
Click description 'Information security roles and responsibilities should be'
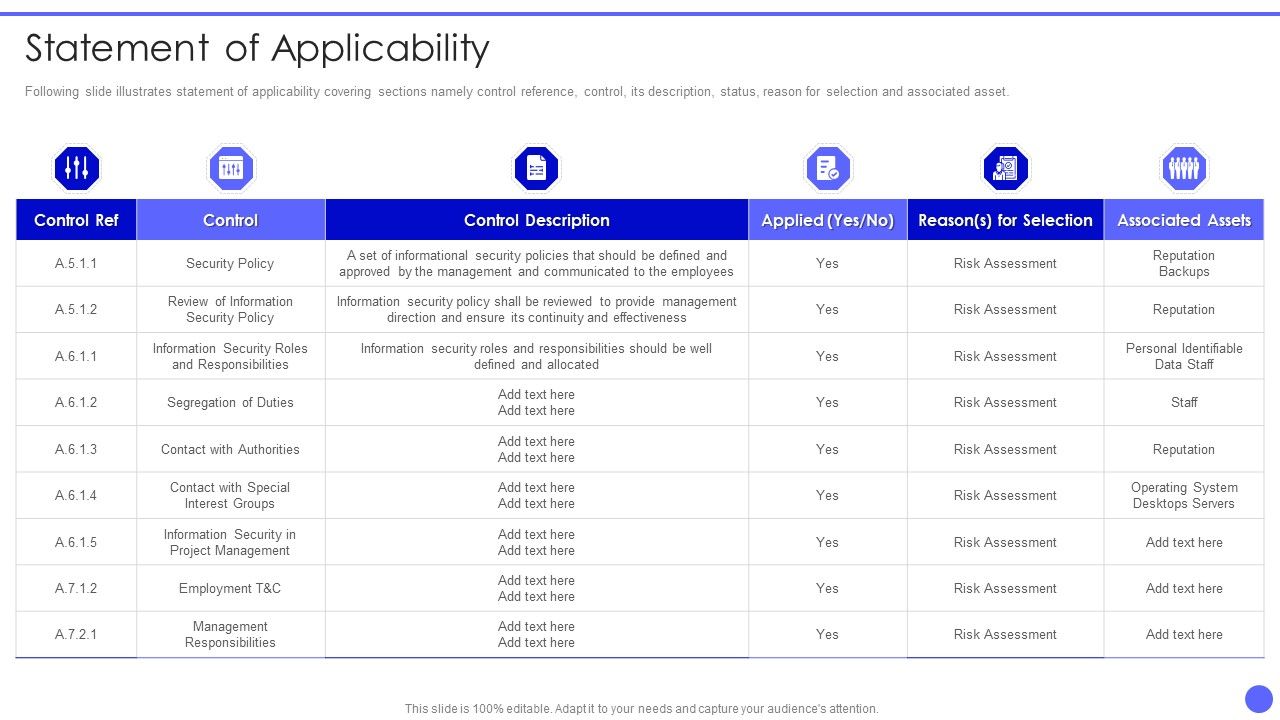[x=537, y=357]
